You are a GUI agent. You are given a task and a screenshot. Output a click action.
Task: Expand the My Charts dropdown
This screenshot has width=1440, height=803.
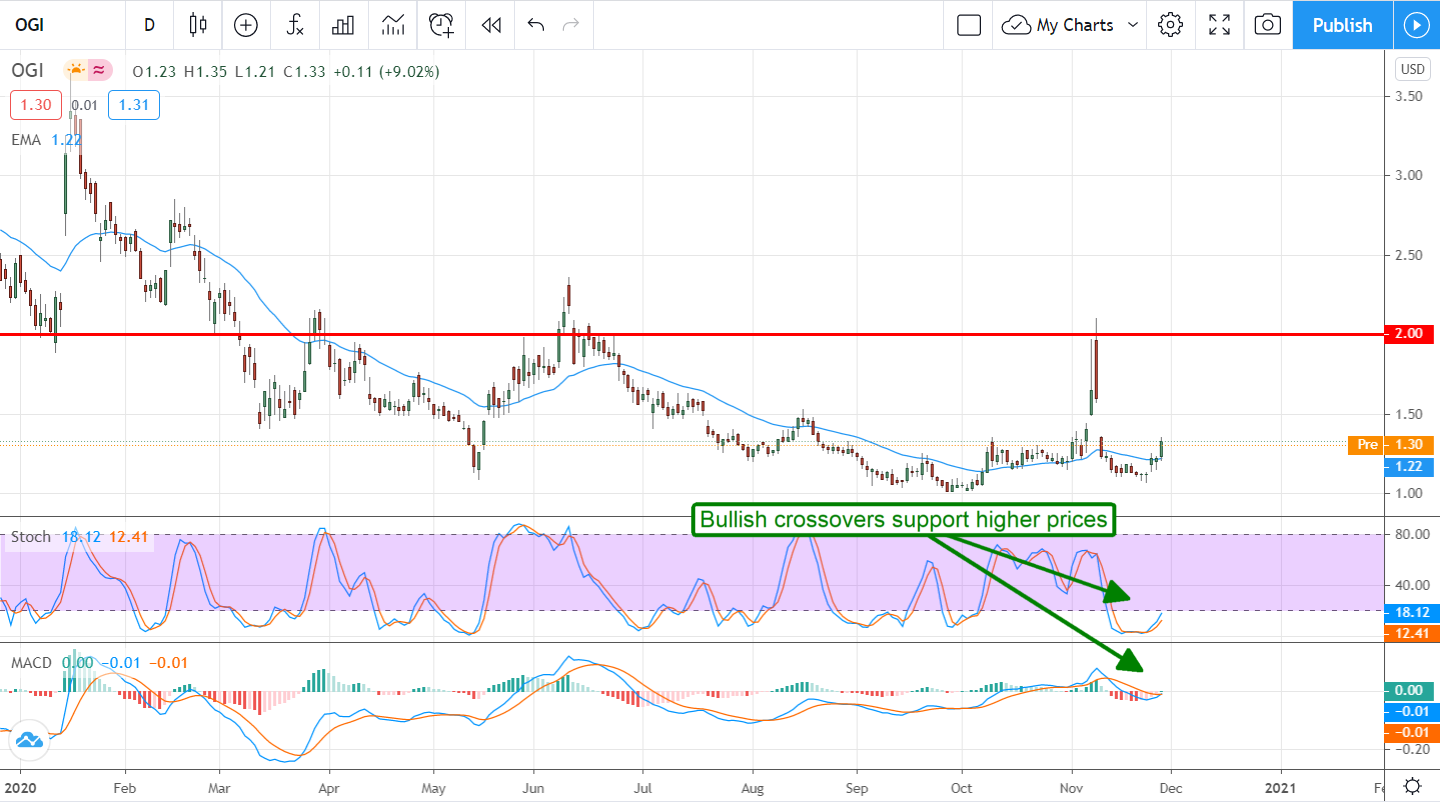1072,25
